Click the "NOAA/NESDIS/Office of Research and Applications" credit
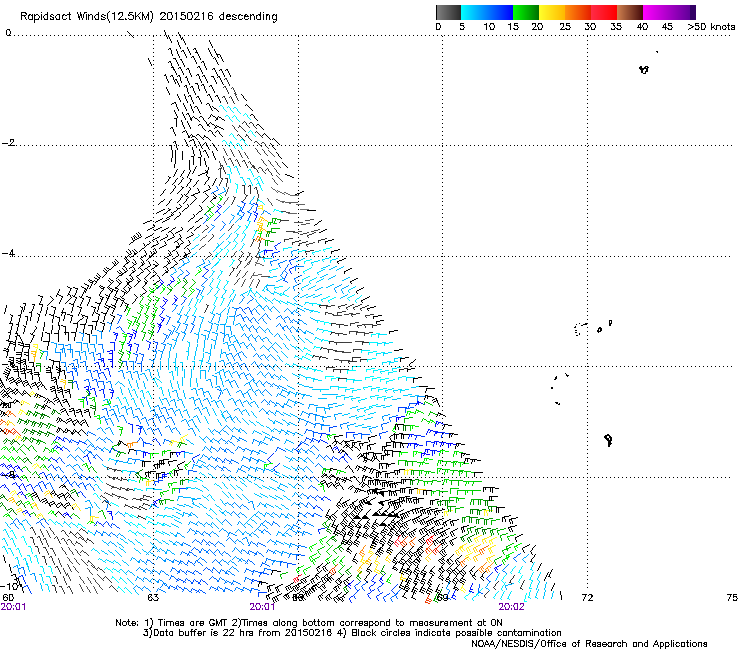 [x=589, y=644]
